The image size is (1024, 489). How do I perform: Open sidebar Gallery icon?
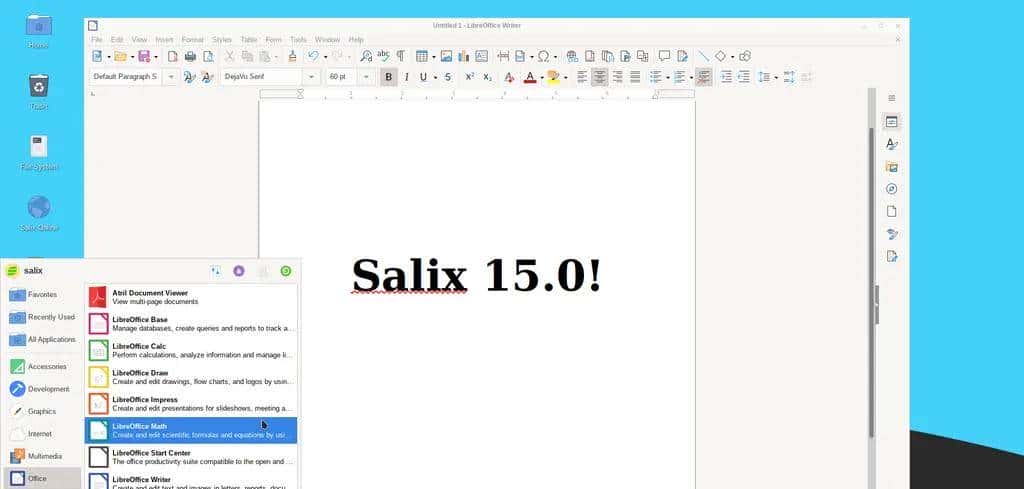(x=891, y=167)
